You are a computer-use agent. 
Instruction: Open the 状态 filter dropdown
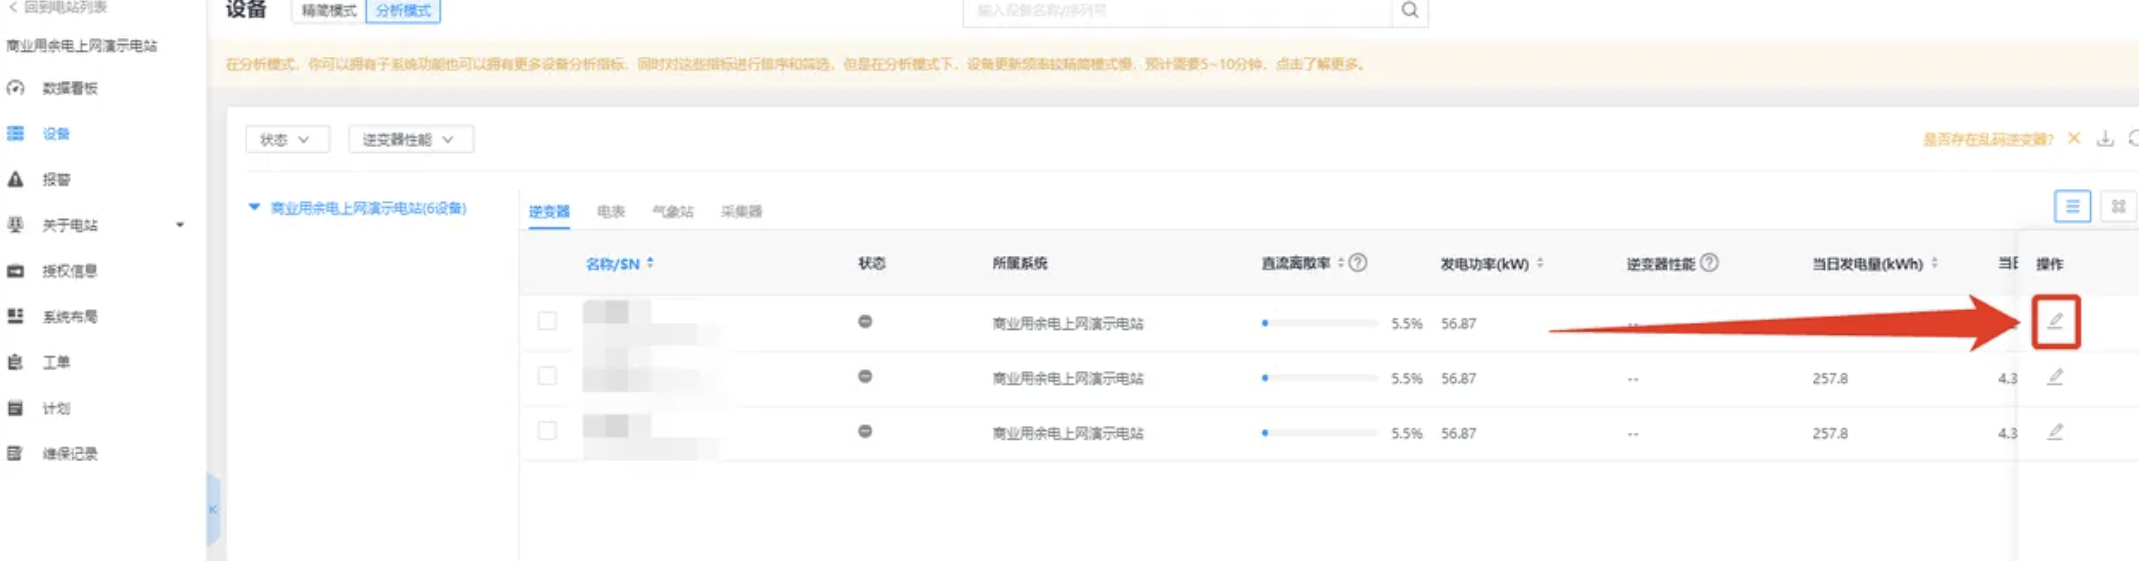286,139
